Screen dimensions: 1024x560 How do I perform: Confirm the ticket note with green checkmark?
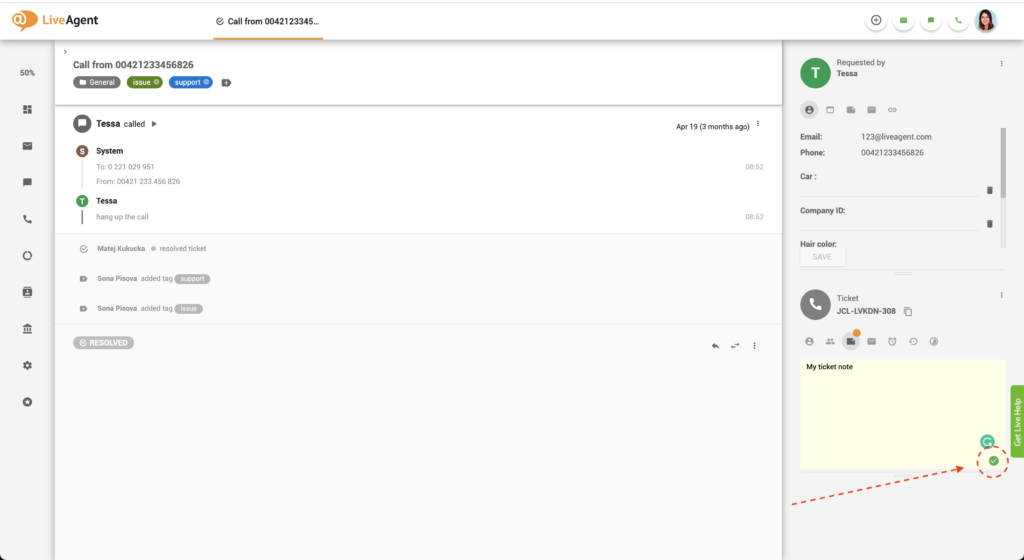coord(993,460)
